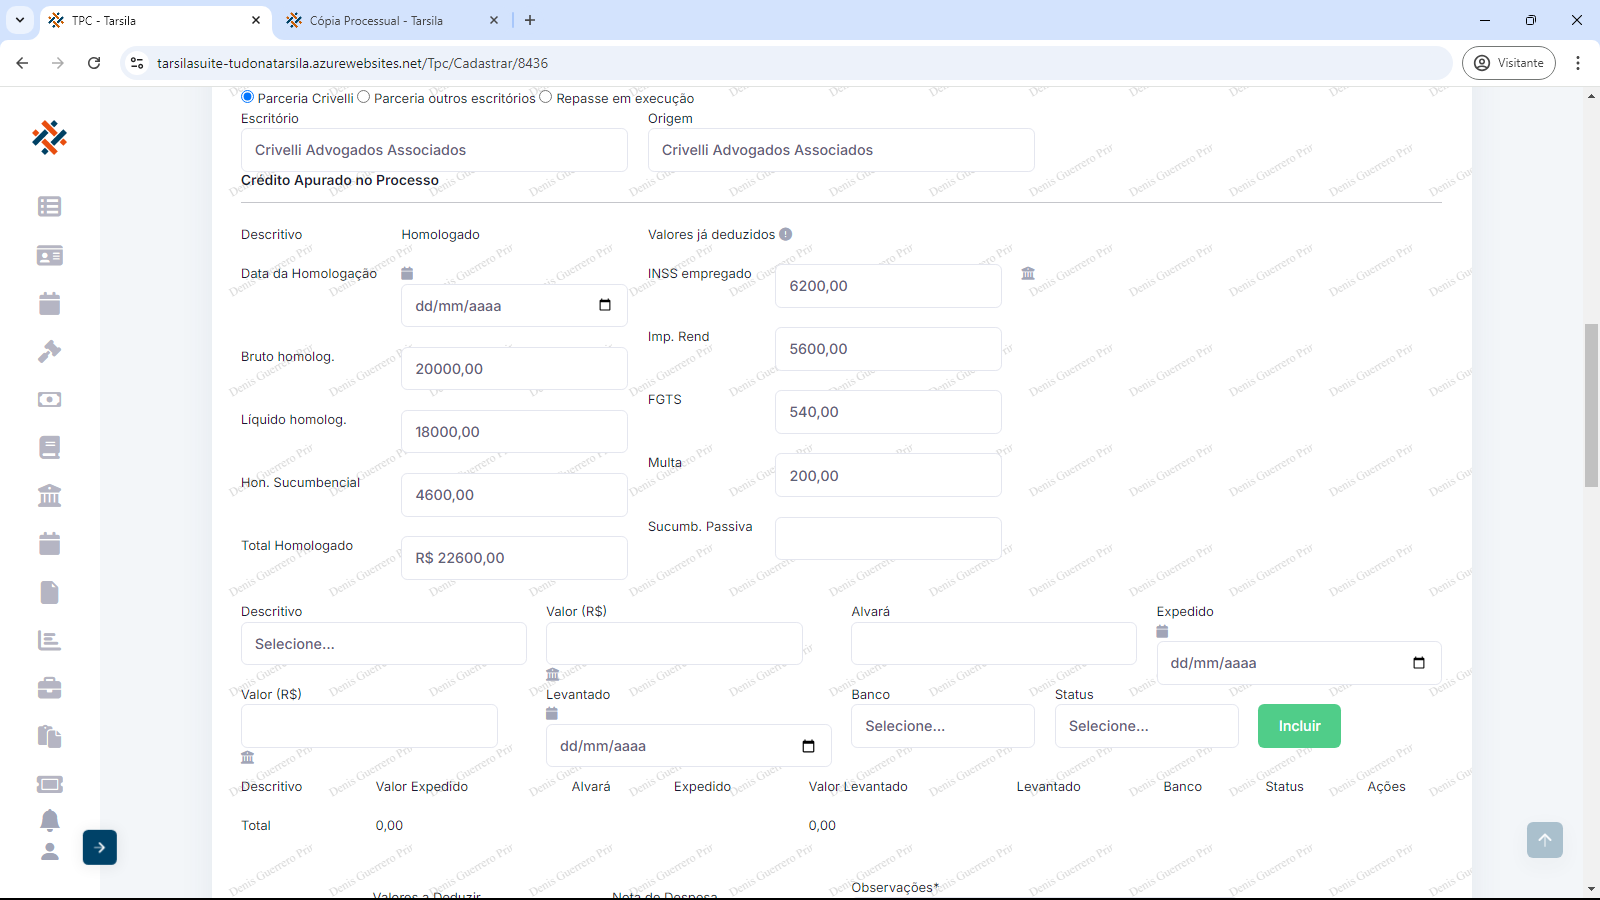Click the bar chart sidebar icon
Screen dimensions: 1600x900
tap(49, 640)
